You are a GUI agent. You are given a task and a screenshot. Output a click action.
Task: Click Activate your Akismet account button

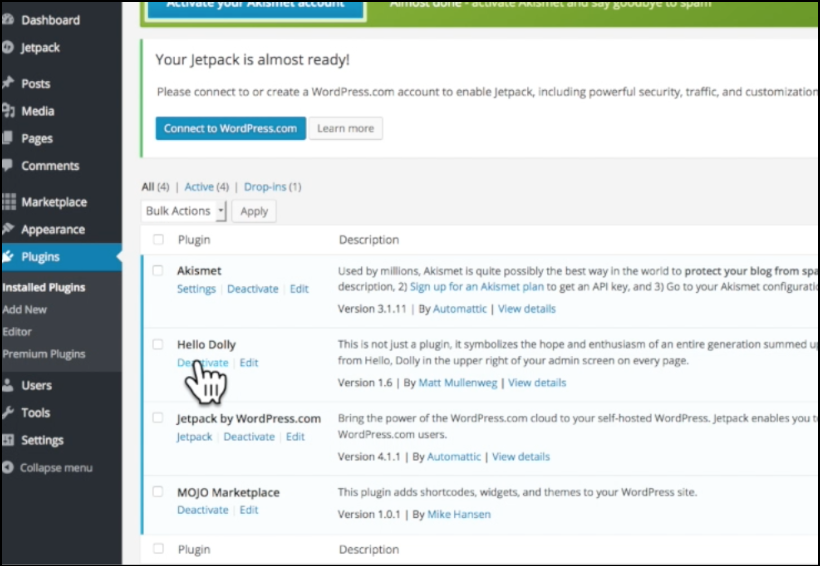255,9
